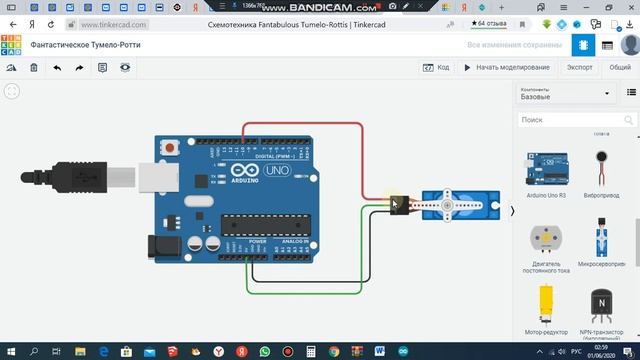Show hidden tray icons arrow
The height and width of the screenshot is (360, 640).
pyautogui.click(x=540, y=351)
